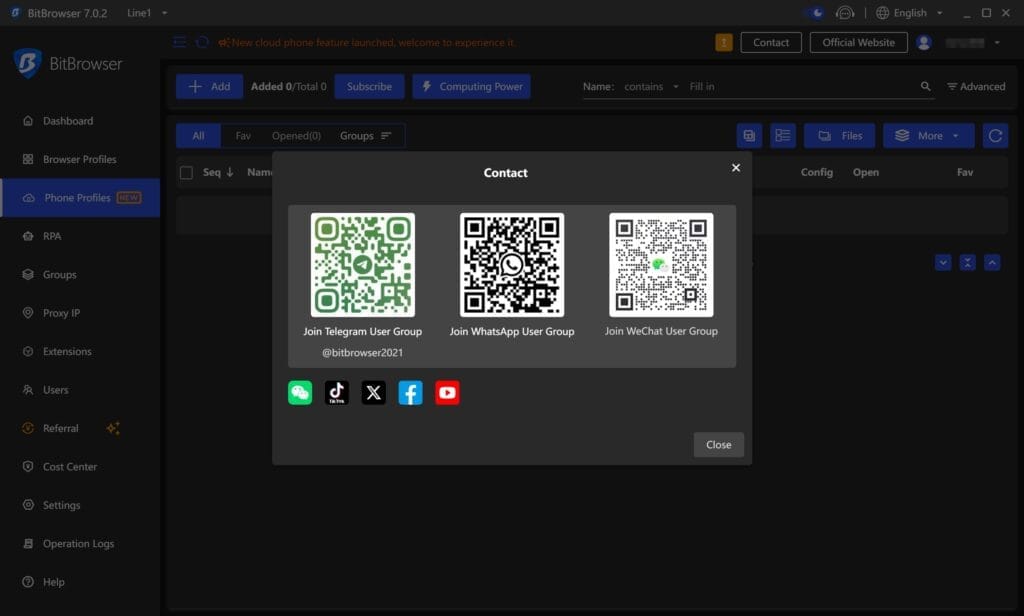Open the TikTok social icon
The width and height of the screenshot is (1024, 616).
[x=337, y=393]
